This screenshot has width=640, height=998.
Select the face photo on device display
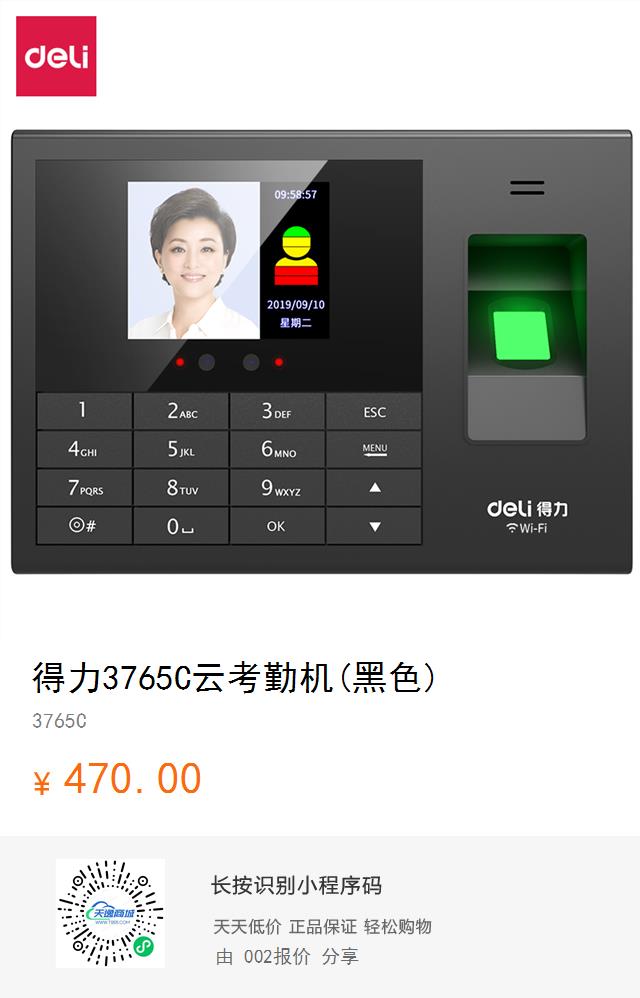coord(194,260)
